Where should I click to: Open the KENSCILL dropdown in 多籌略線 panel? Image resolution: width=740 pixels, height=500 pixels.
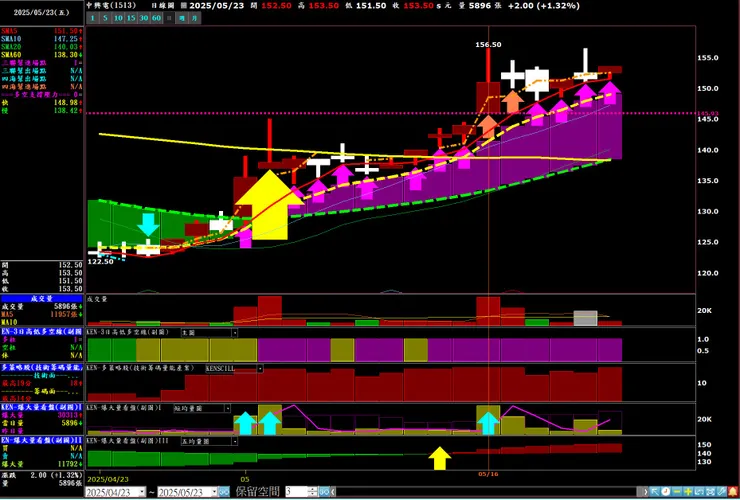tap(260, 369)
